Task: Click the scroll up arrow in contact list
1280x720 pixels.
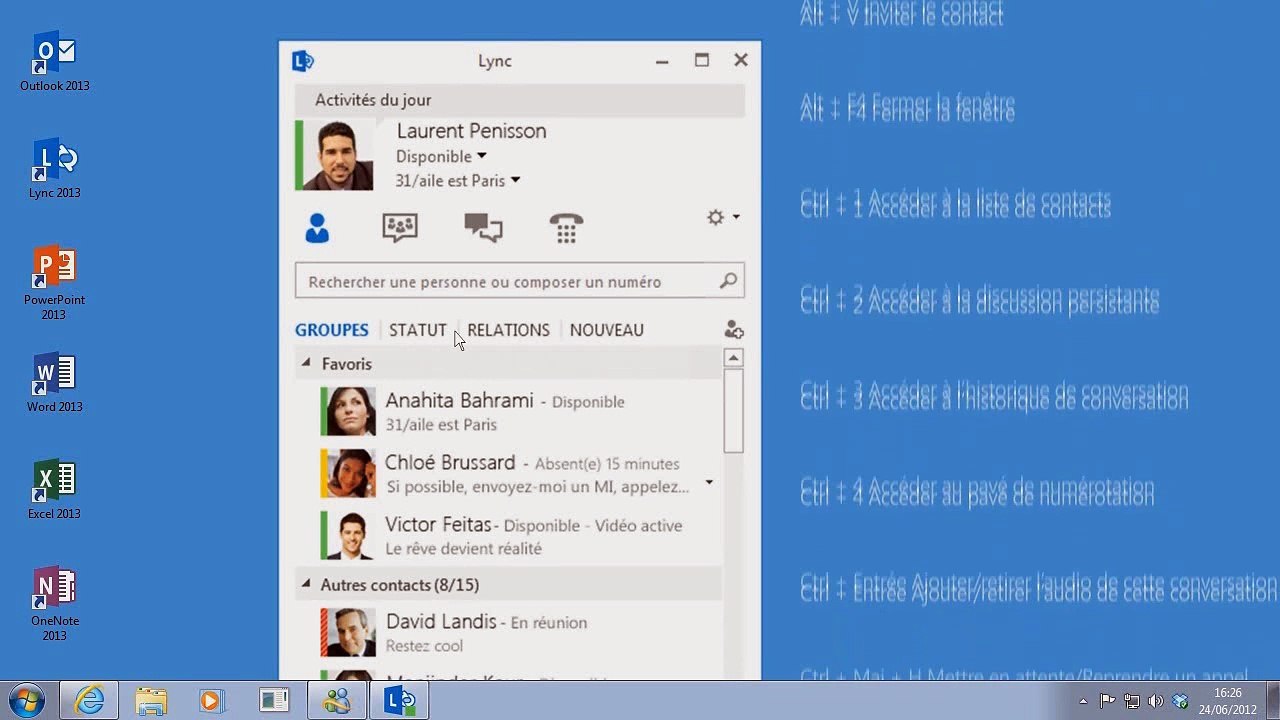Action: tap(734, 358)
